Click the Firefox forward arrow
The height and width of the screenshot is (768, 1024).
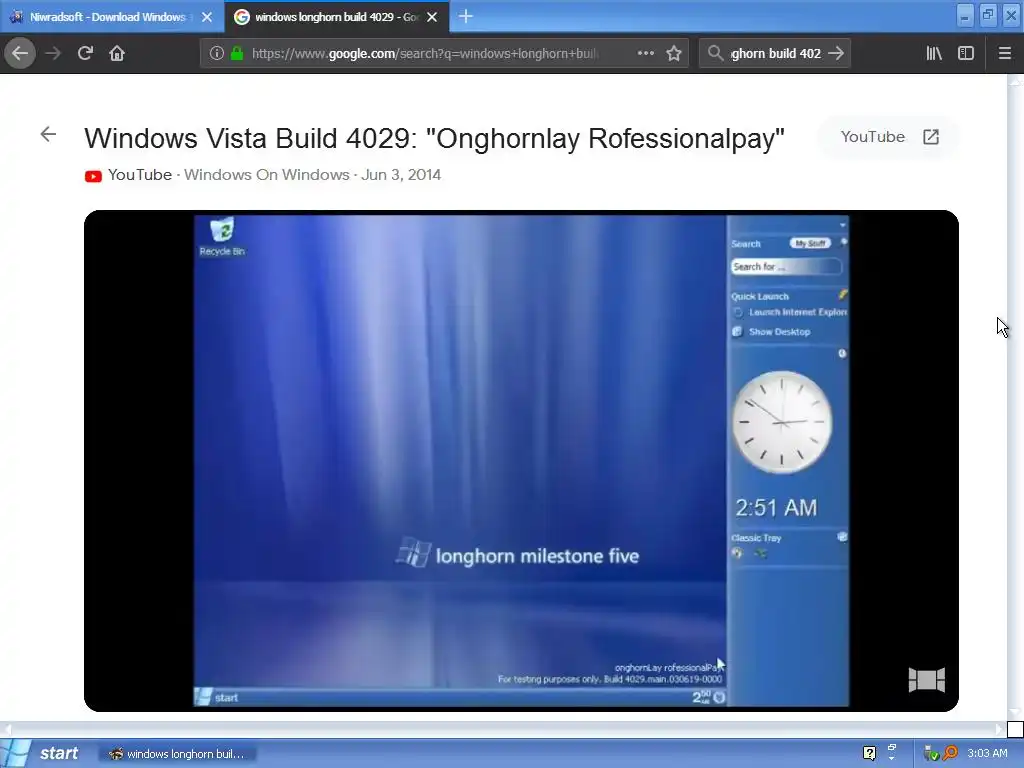[x=53, y=54]
